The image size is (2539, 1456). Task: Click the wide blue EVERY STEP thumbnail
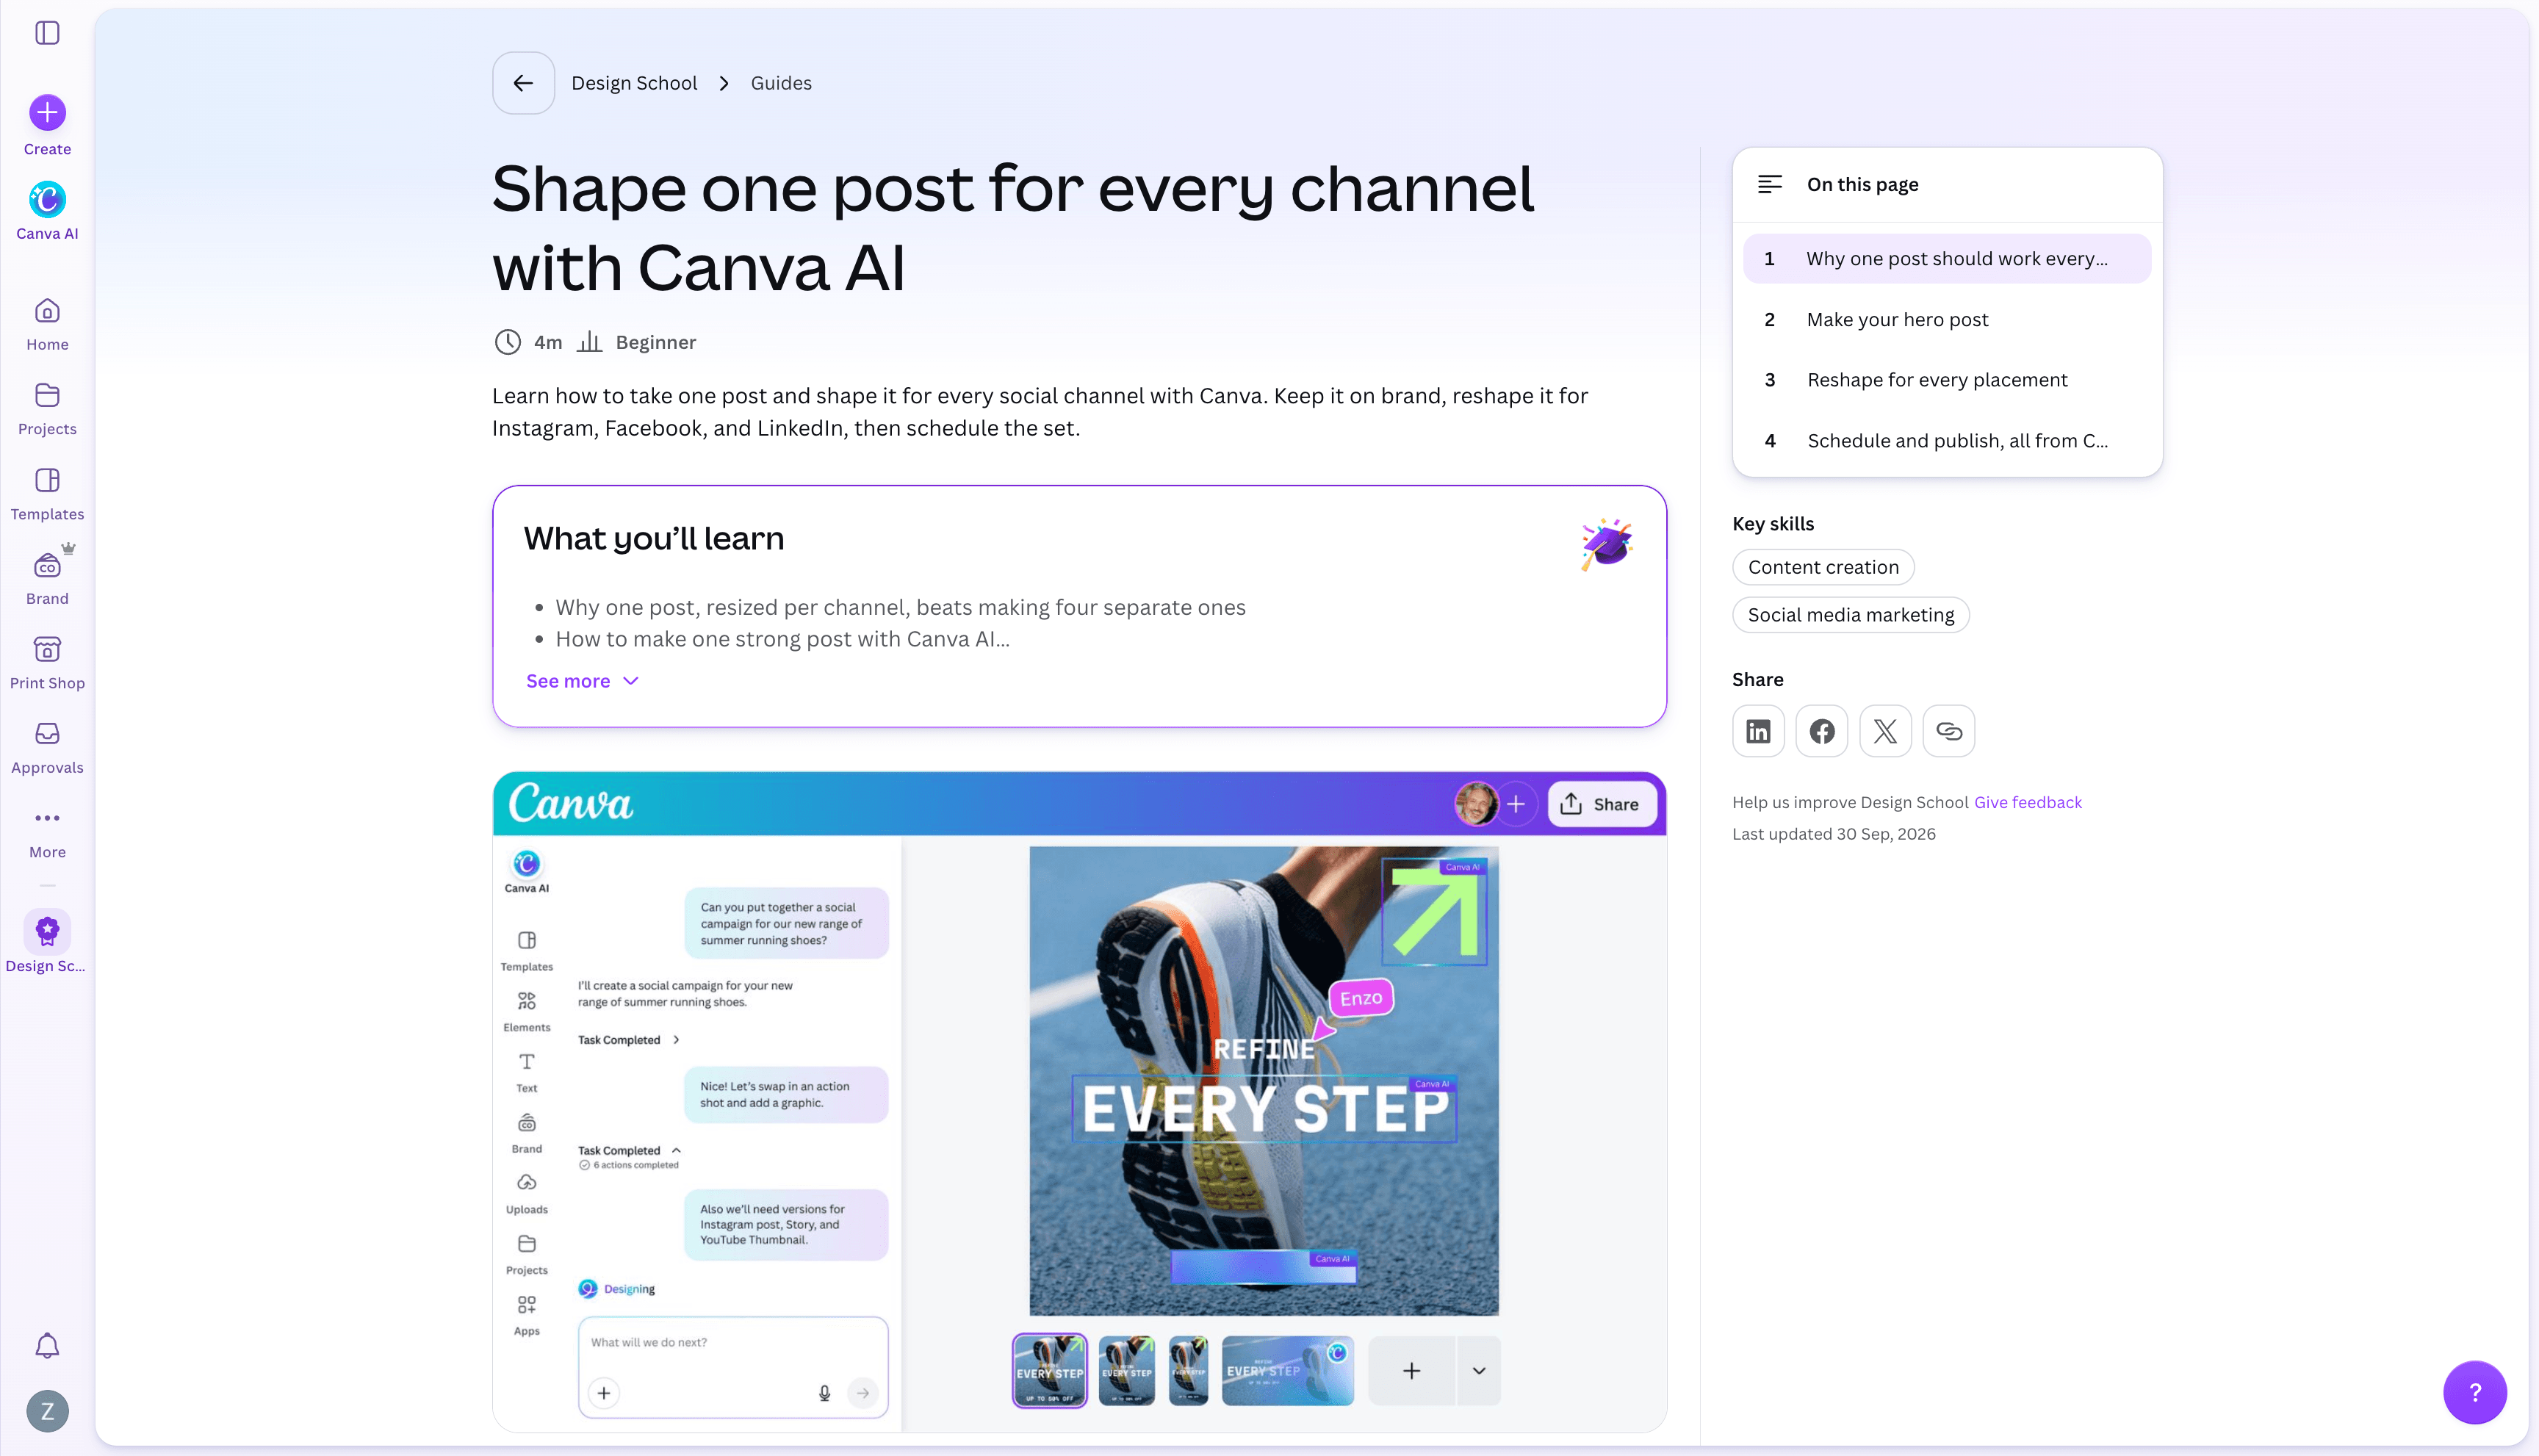coord(1287,1371)
